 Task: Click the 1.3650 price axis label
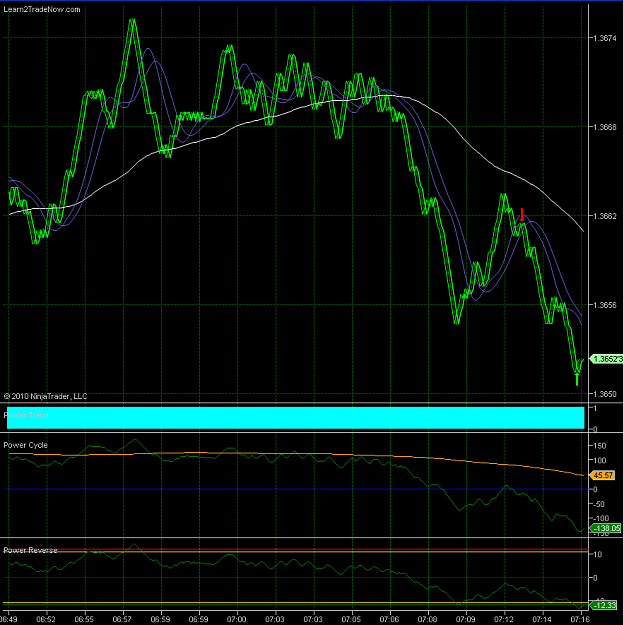tap(605, 394)
